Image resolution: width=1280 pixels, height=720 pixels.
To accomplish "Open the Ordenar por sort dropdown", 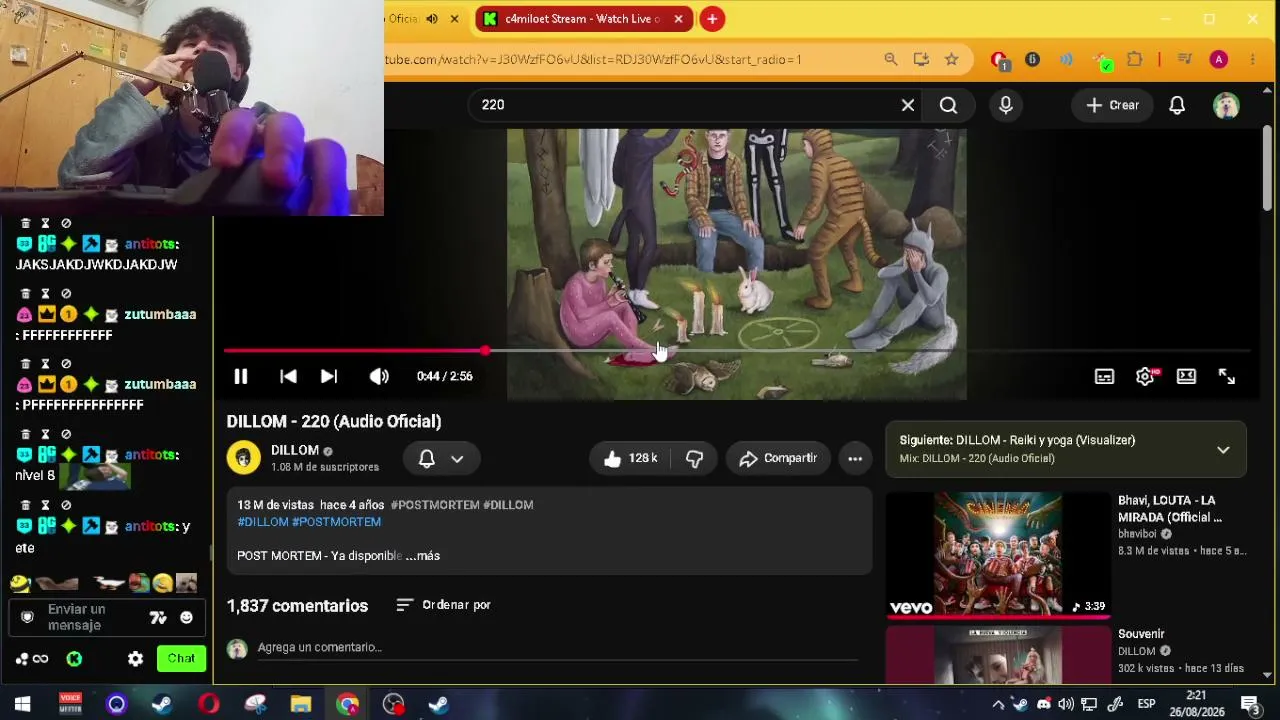I will coord(444,605).
